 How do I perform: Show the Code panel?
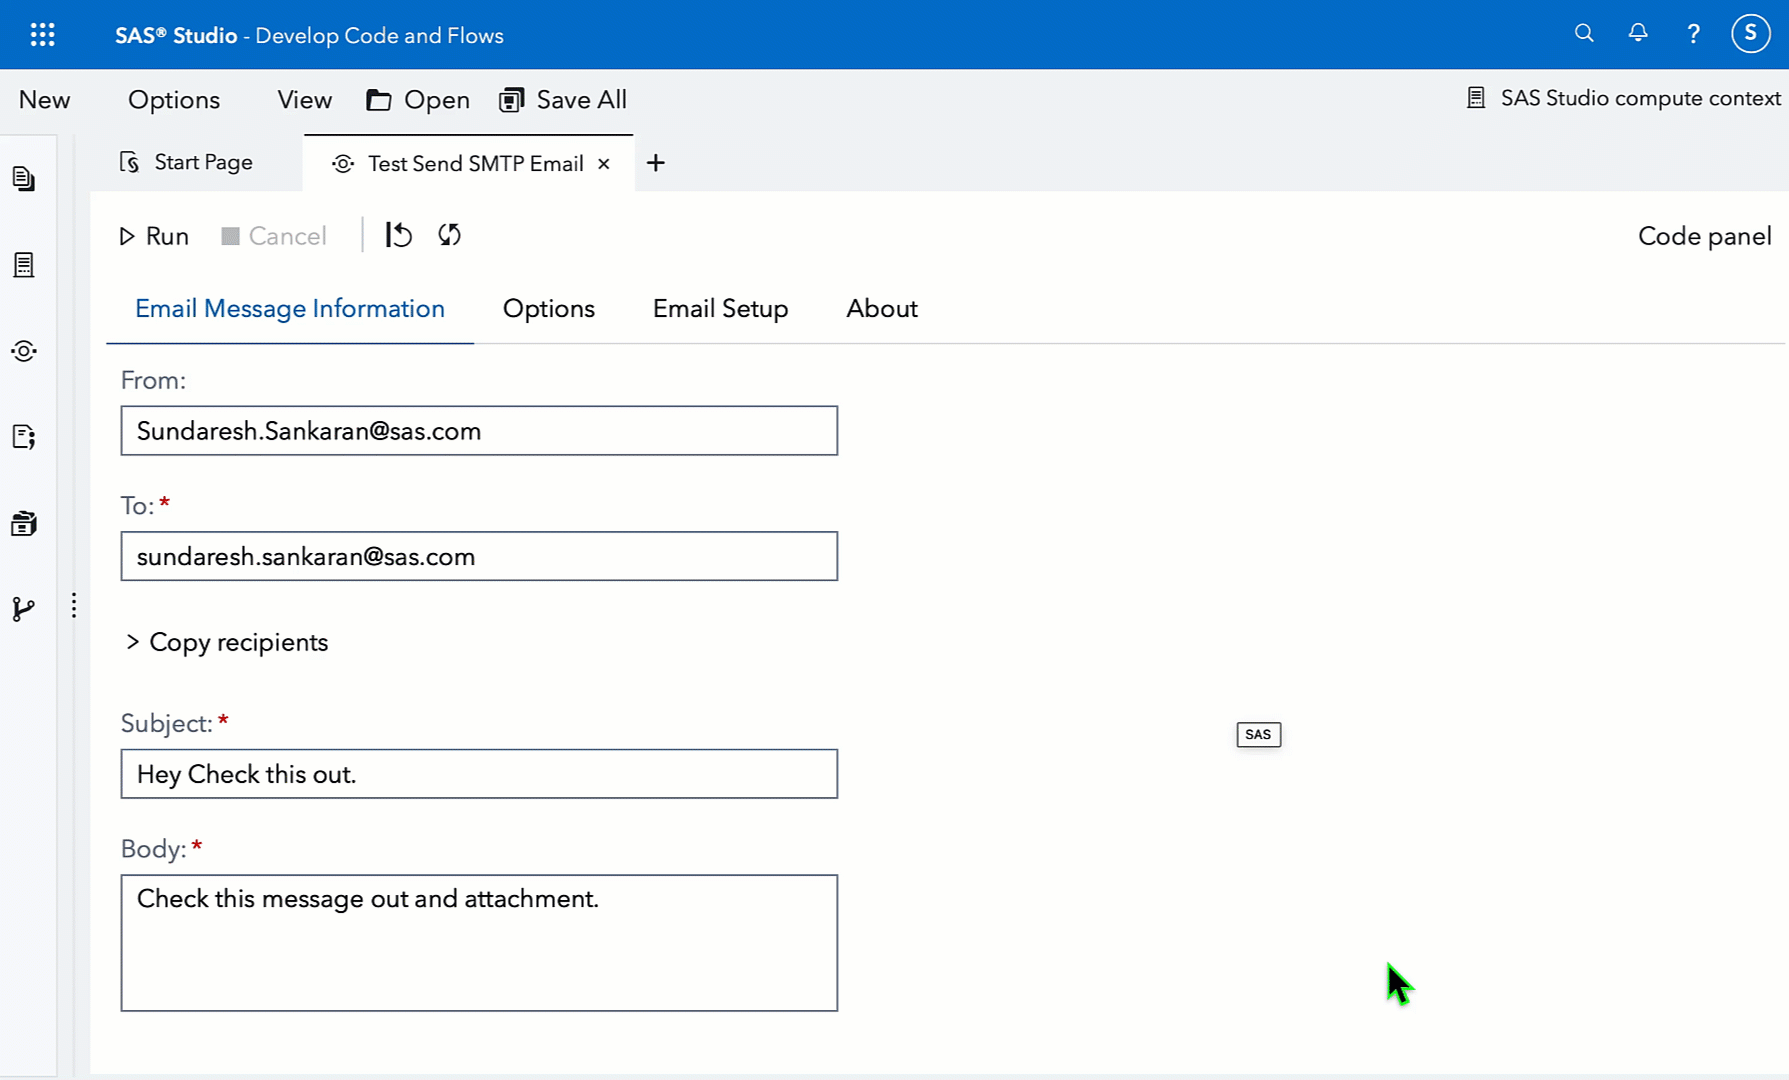(x=1704, y=236)
